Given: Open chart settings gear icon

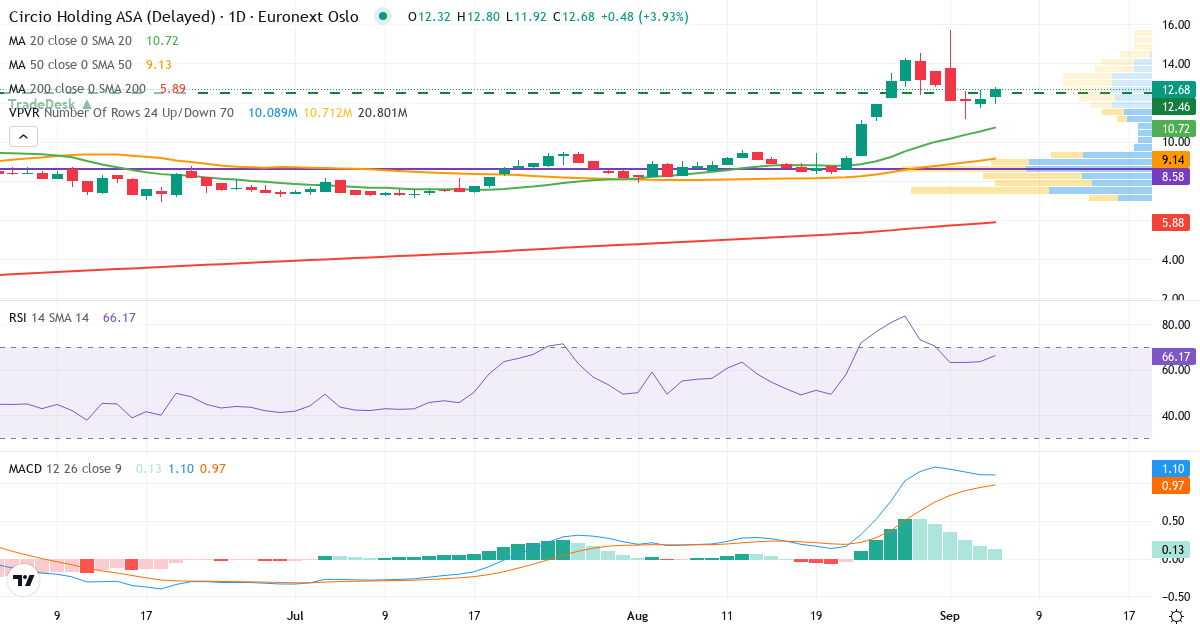Looking at the screenshot, I should (x=1177, y=616).
